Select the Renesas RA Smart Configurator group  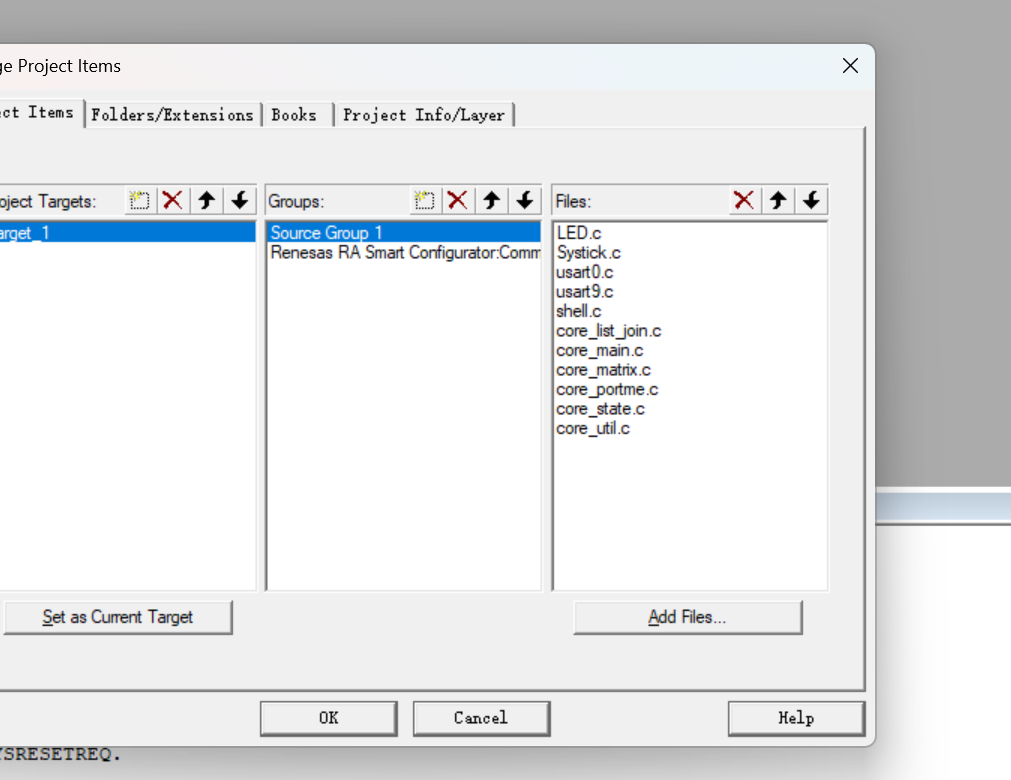tap(404, 252)
